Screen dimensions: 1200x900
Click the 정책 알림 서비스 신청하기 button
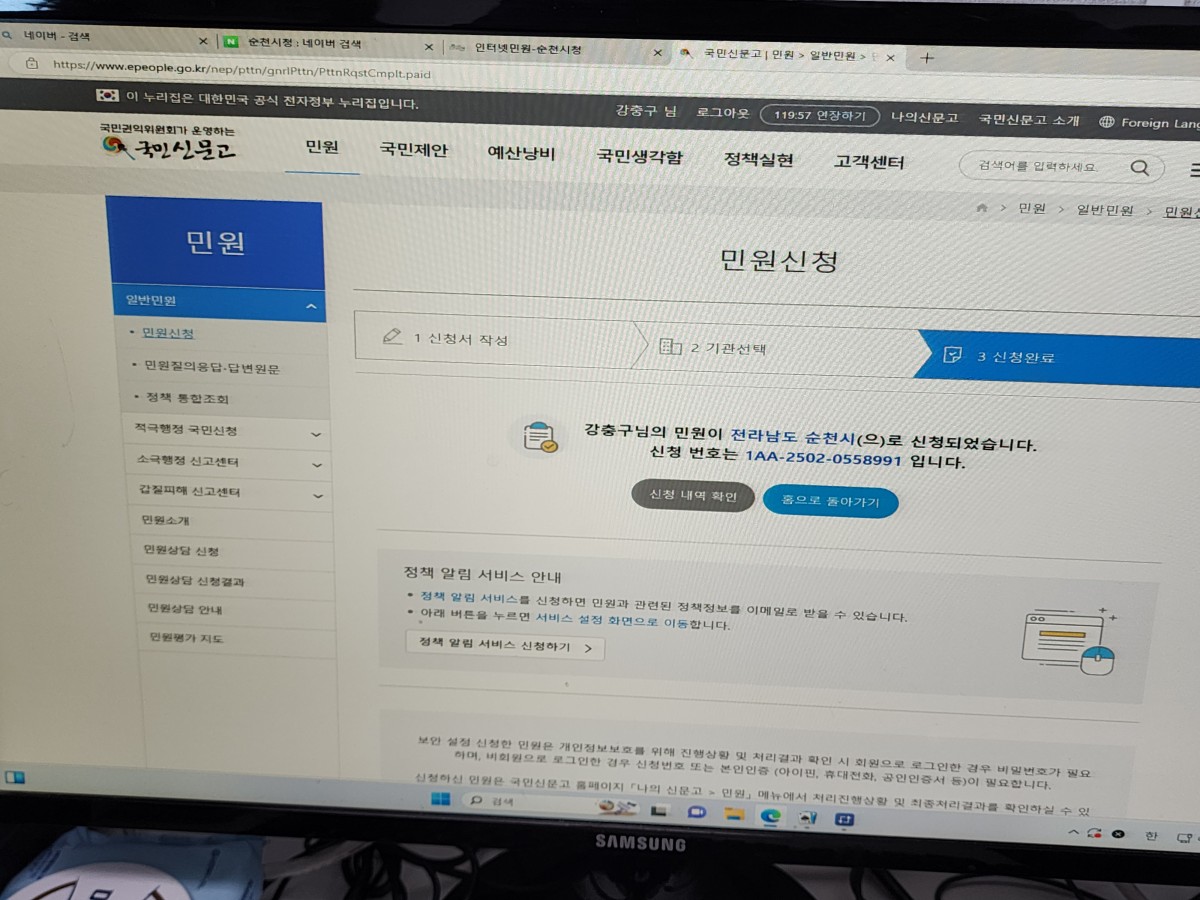coord(505,646)
